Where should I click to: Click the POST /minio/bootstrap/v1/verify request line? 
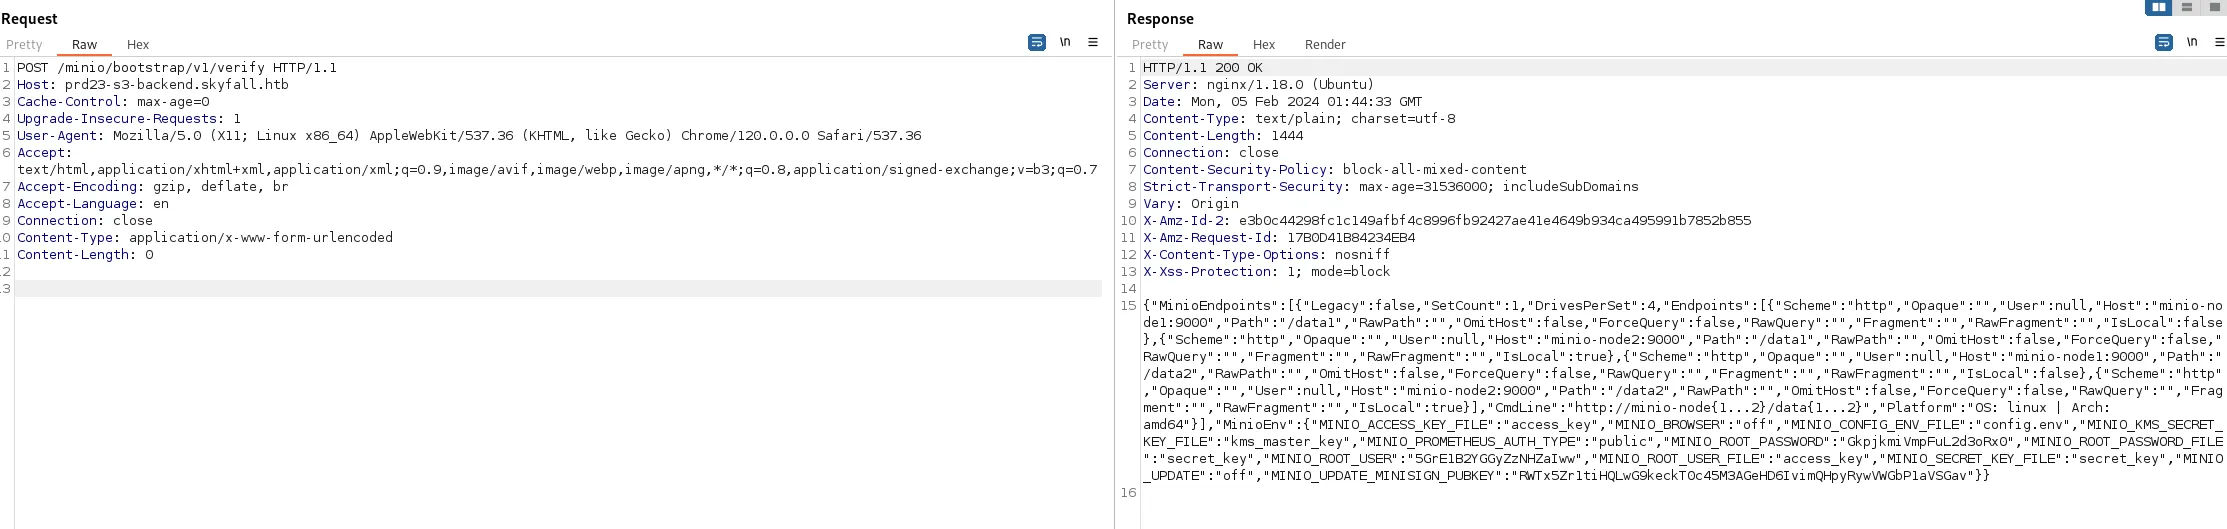click(x=177, y=68)
